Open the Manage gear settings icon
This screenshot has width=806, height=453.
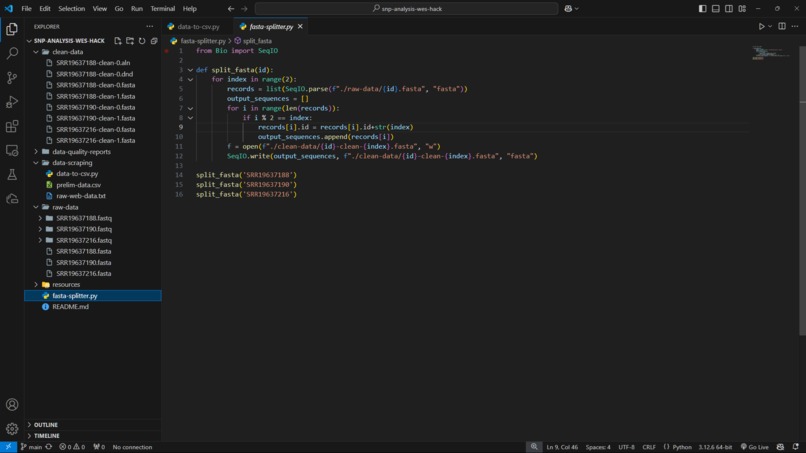12,428
